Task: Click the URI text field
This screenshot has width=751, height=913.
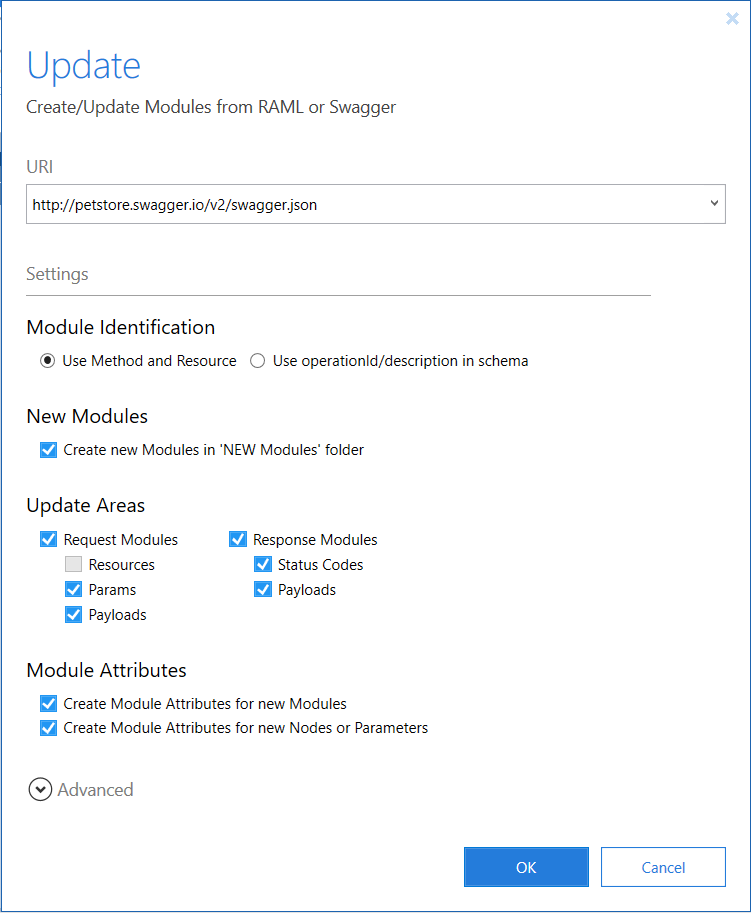Action: [360, 205]
